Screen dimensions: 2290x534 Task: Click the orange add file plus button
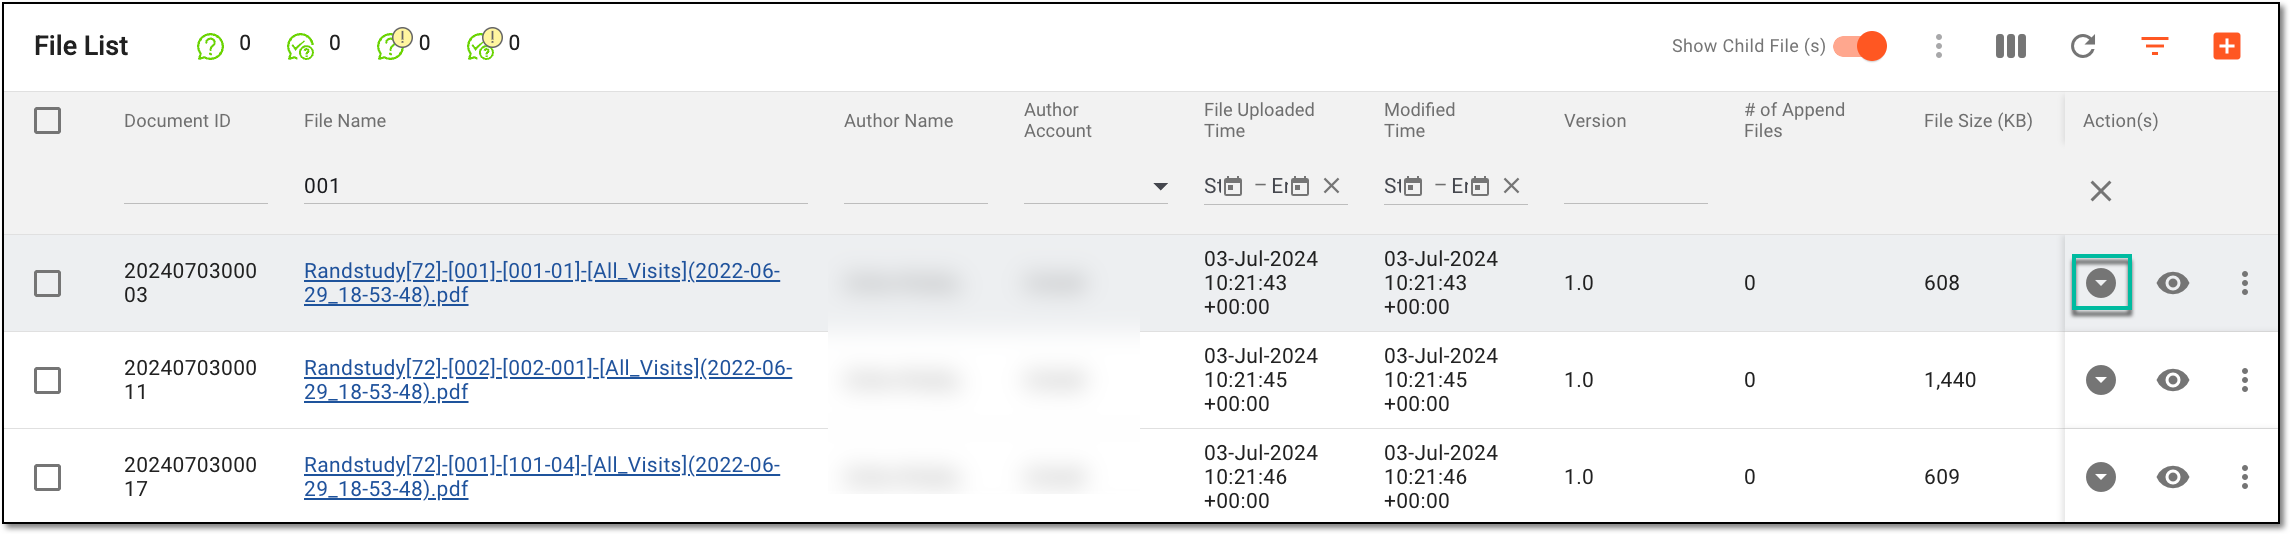[2227, 46]
